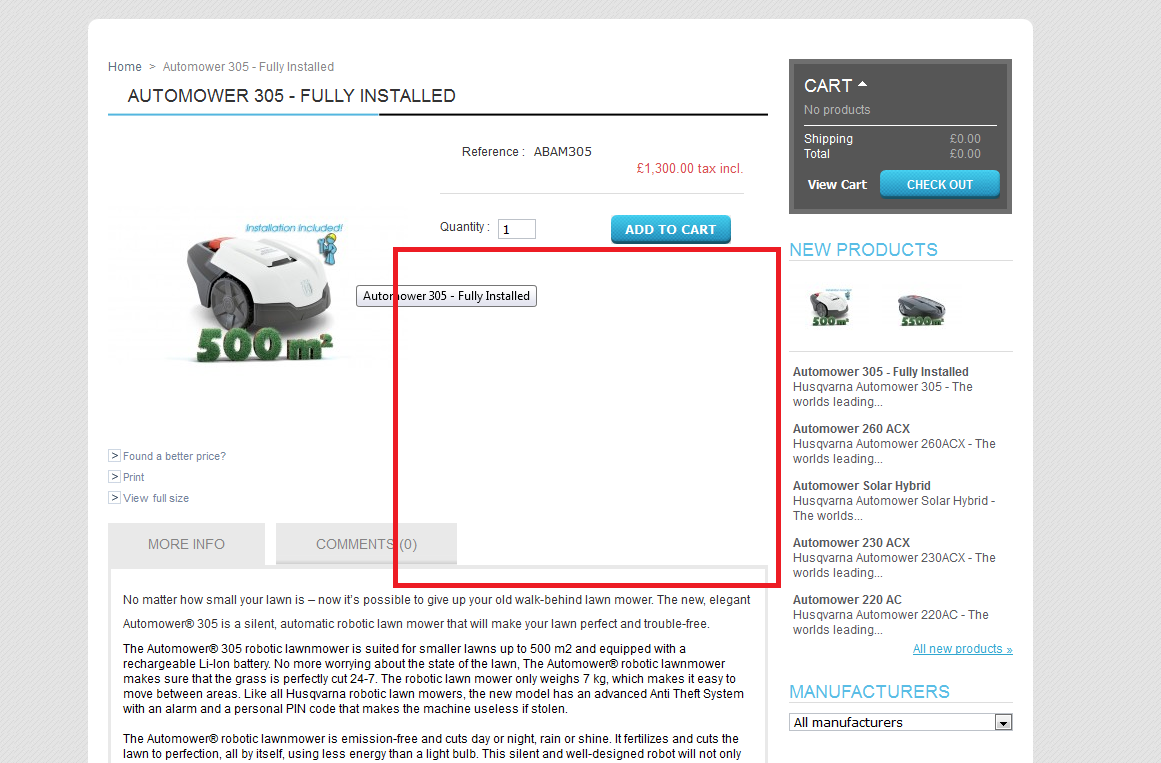This screenshot has height=763, width=1161.
Task: Click the Husqvarna Automower Solar Hybrid description text
Action: tap(894, 508)
